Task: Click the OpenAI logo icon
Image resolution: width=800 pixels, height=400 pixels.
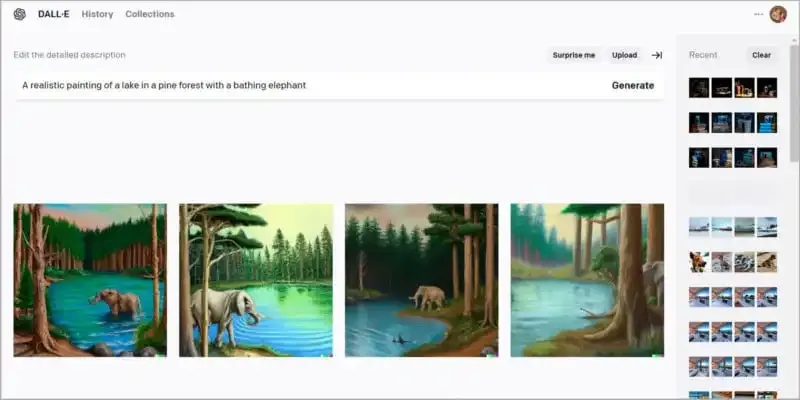Action: [x=20, y=14]
